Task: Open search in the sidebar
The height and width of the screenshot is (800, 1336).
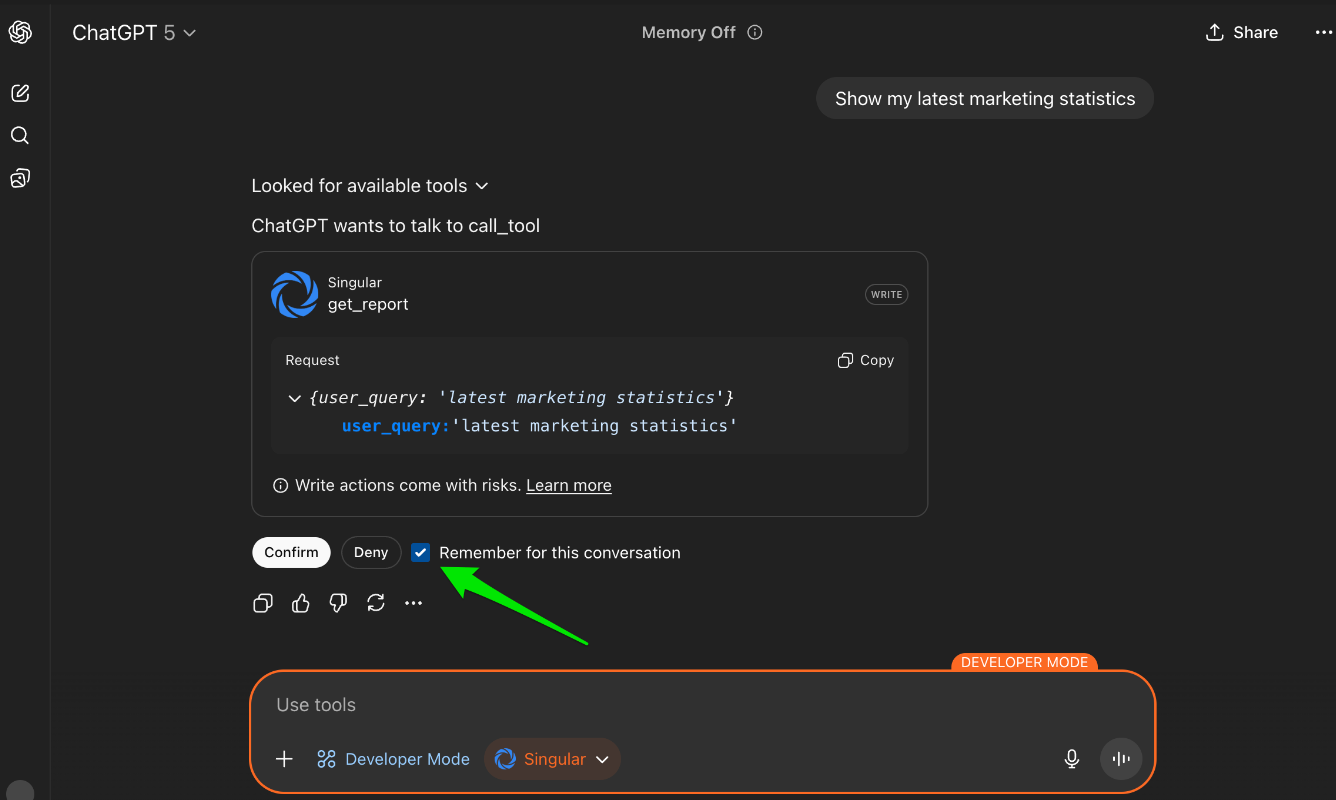Action: tap(20, 135)
